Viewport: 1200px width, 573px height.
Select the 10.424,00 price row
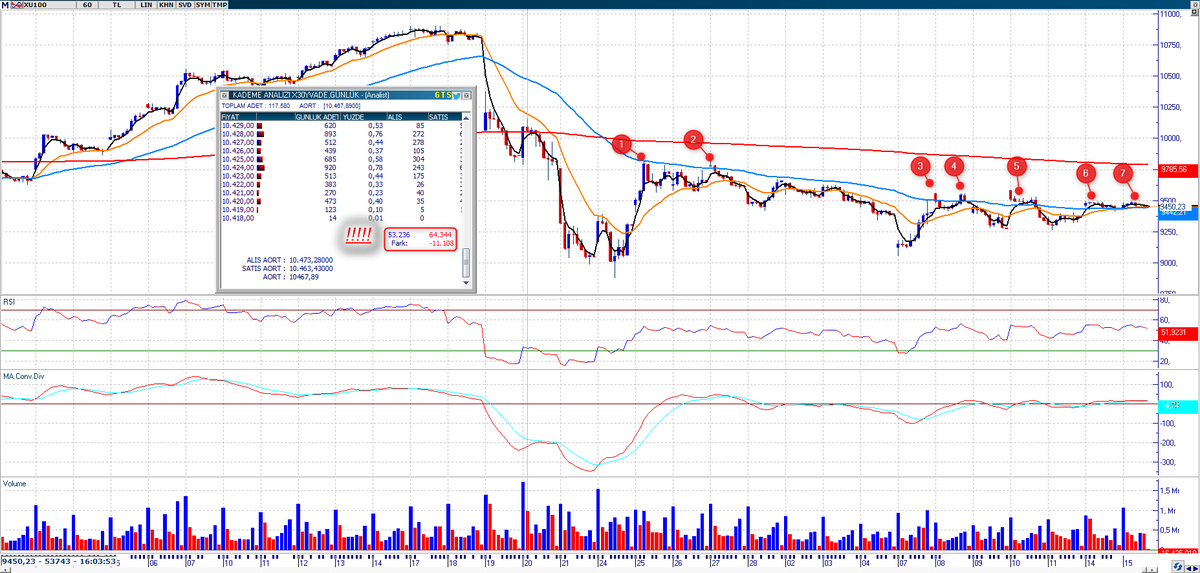click(x=341, y=167)
